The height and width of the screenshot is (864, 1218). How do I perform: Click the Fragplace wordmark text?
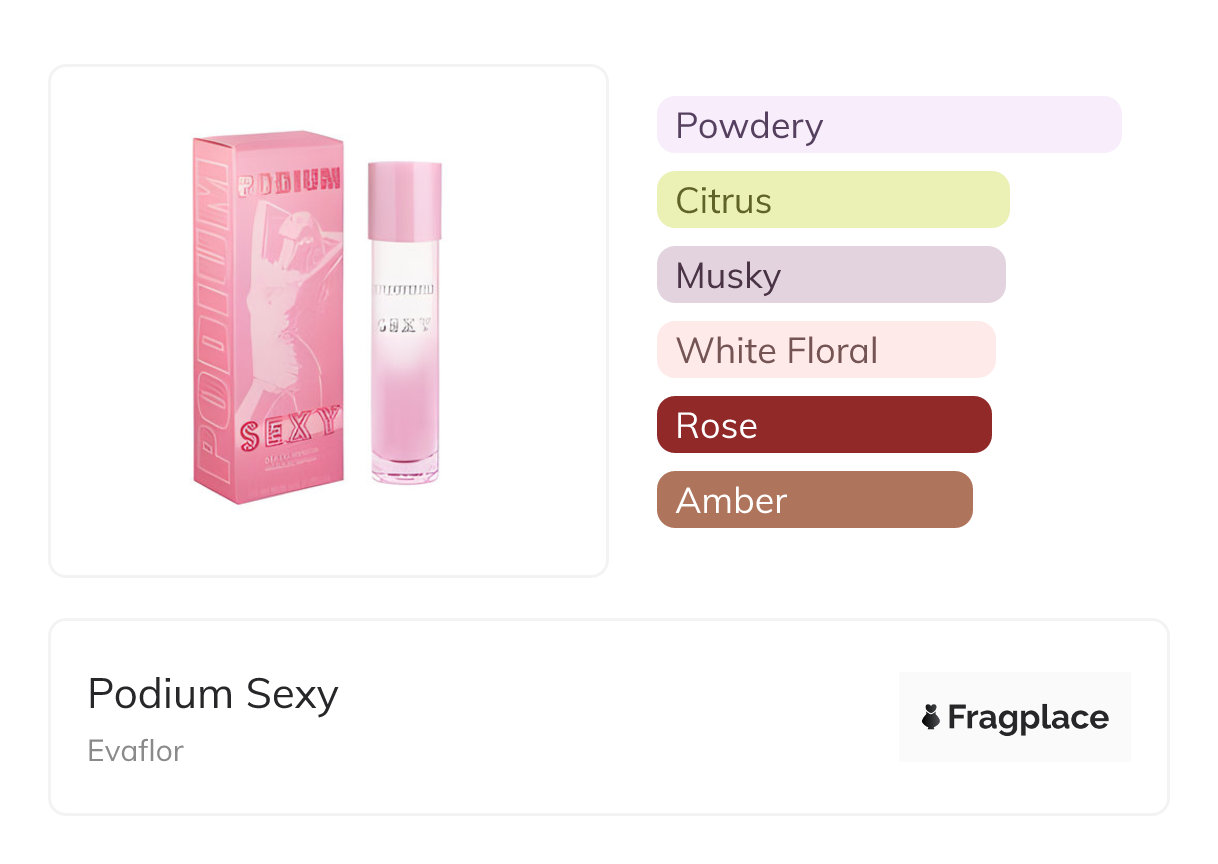click(1028, 718)
